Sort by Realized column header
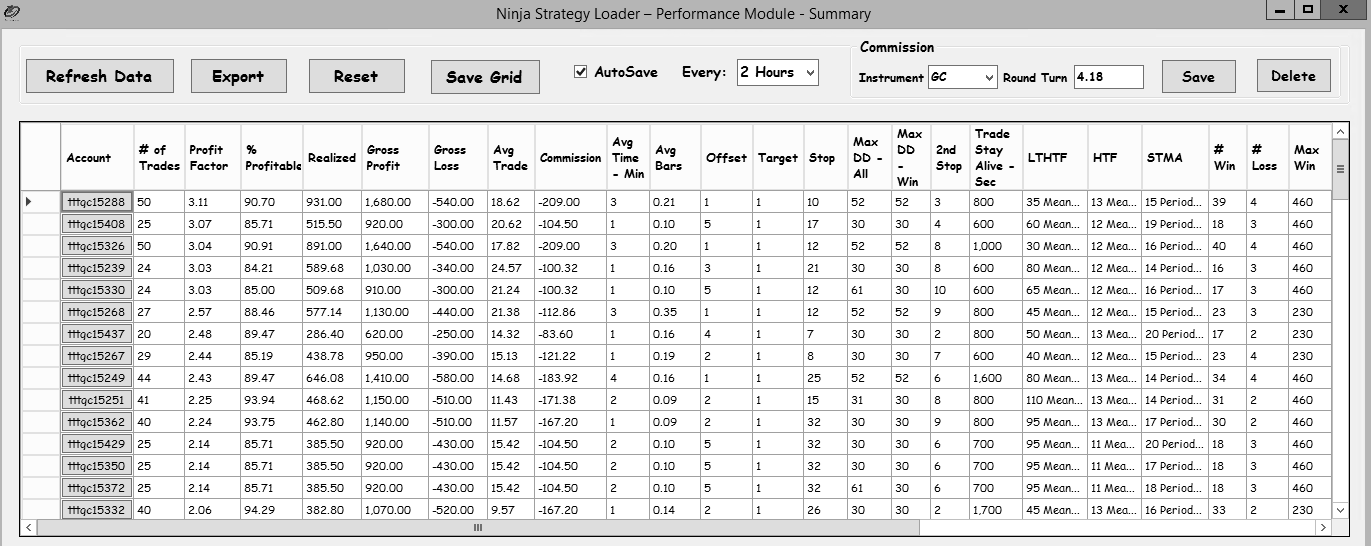The image size is (1371, 546). click(x=331, y=157)
